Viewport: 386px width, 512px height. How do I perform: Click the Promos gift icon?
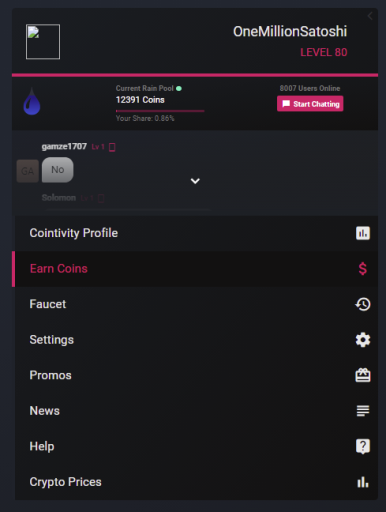363,375
